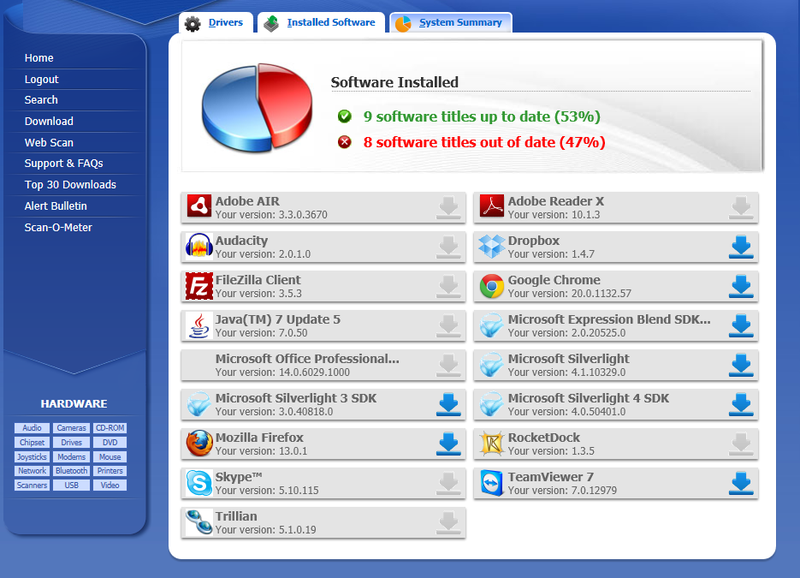Click greyed download arrow for Java 7 Update 5

pos(448,326)
